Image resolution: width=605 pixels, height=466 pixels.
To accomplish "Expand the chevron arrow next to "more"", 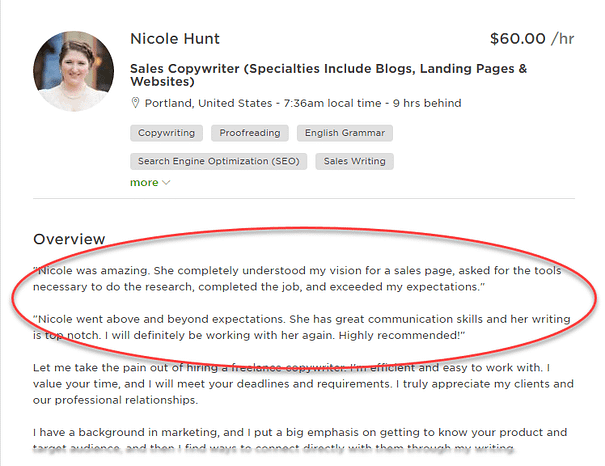I will (x=166, y=183).
